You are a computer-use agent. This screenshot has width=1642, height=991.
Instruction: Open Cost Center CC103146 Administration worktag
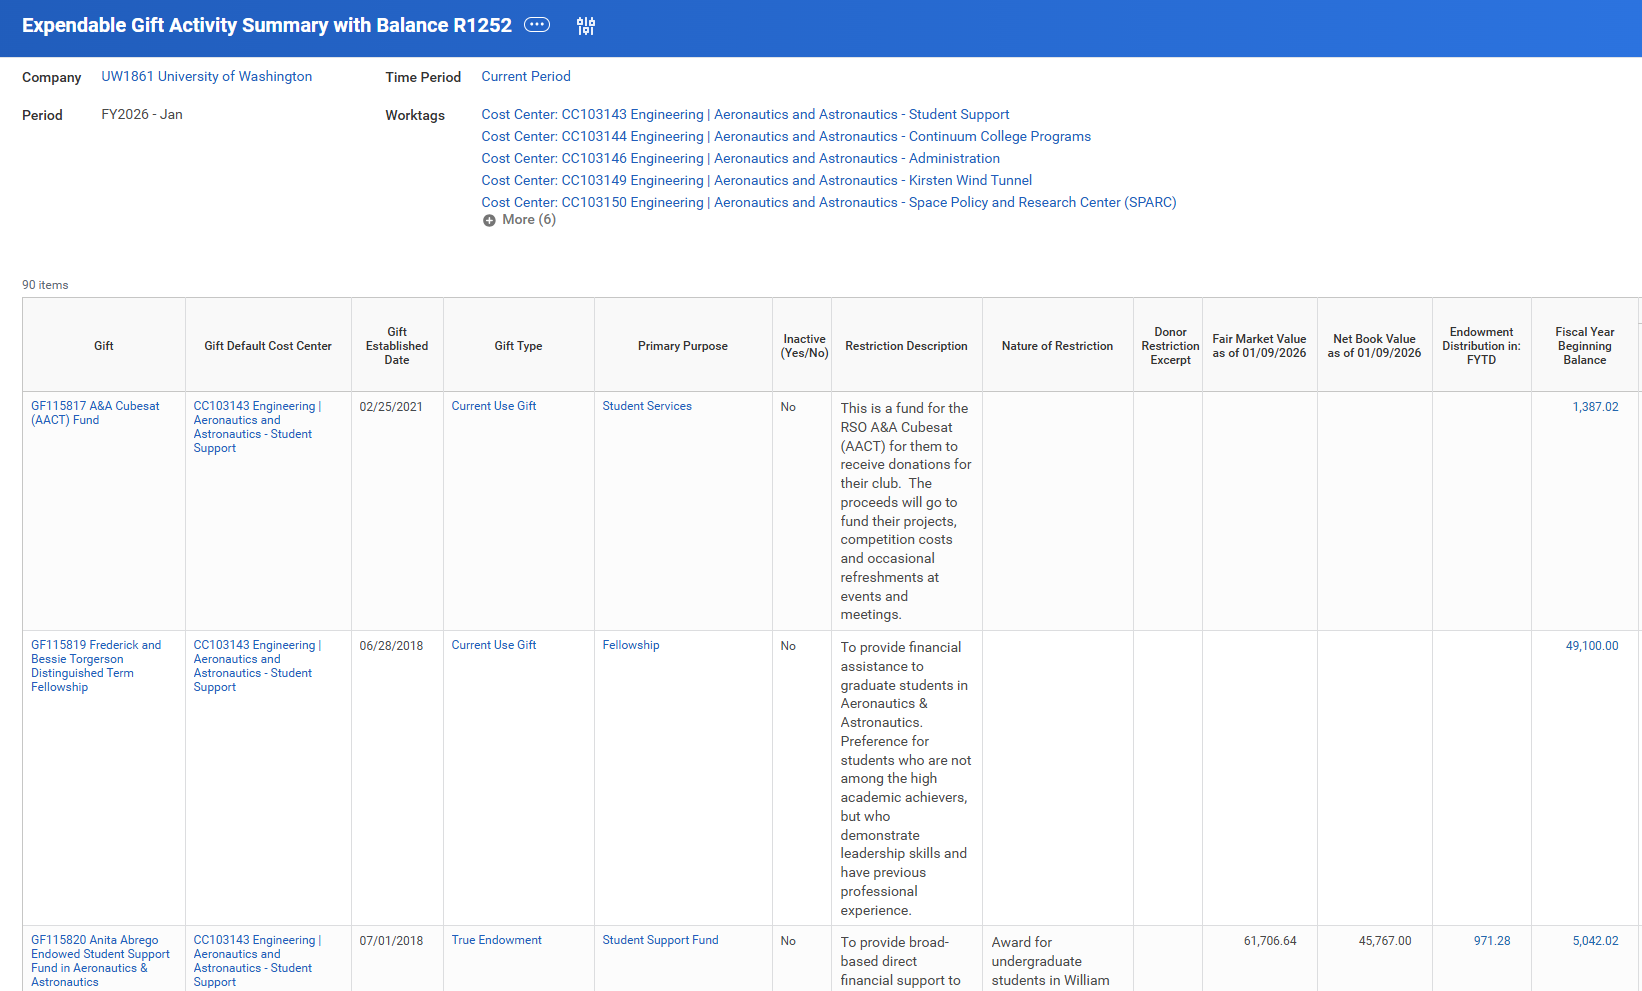[740, 159]
